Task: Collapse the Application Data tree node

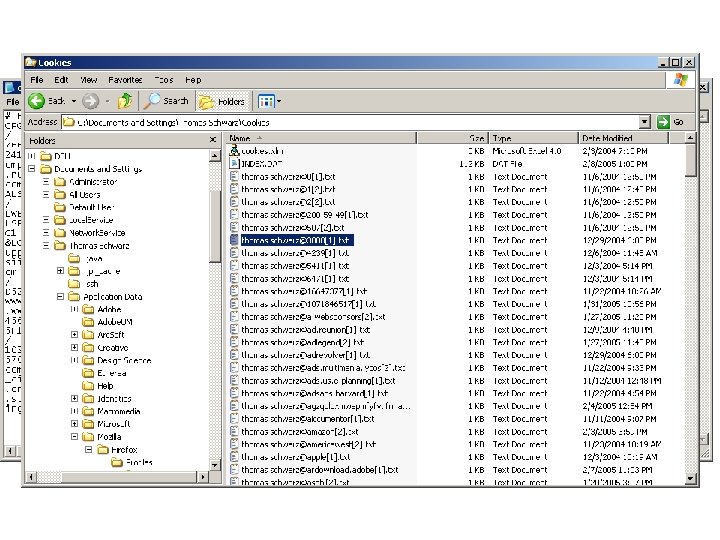Action: coord(60,297)
